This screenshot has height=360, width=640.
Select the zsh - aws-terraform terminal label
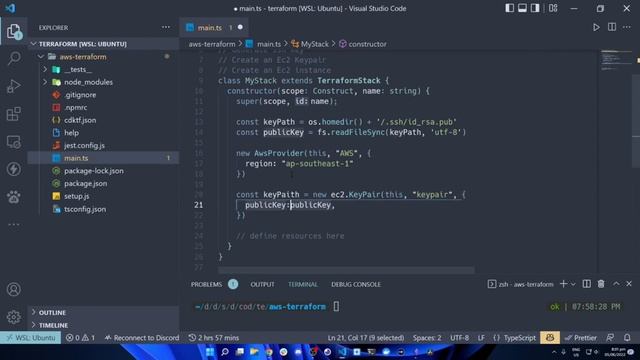tap(521, 284)
